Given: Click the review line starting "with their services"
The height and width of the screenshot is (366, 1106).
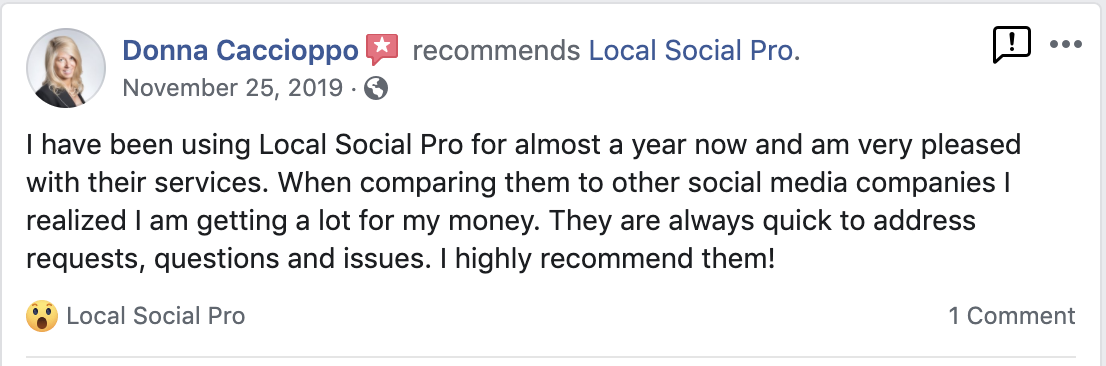Looking at the screenshot, I should point(518,183).
